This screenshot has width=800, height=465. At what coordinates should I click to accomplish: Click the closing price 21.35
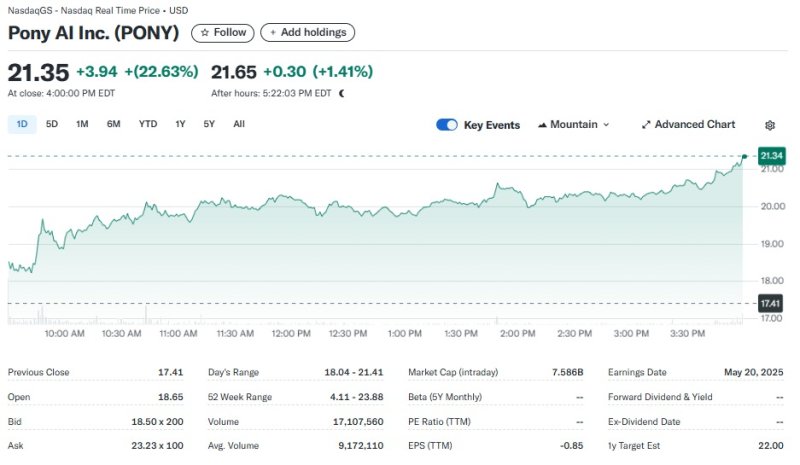point(38,72)
